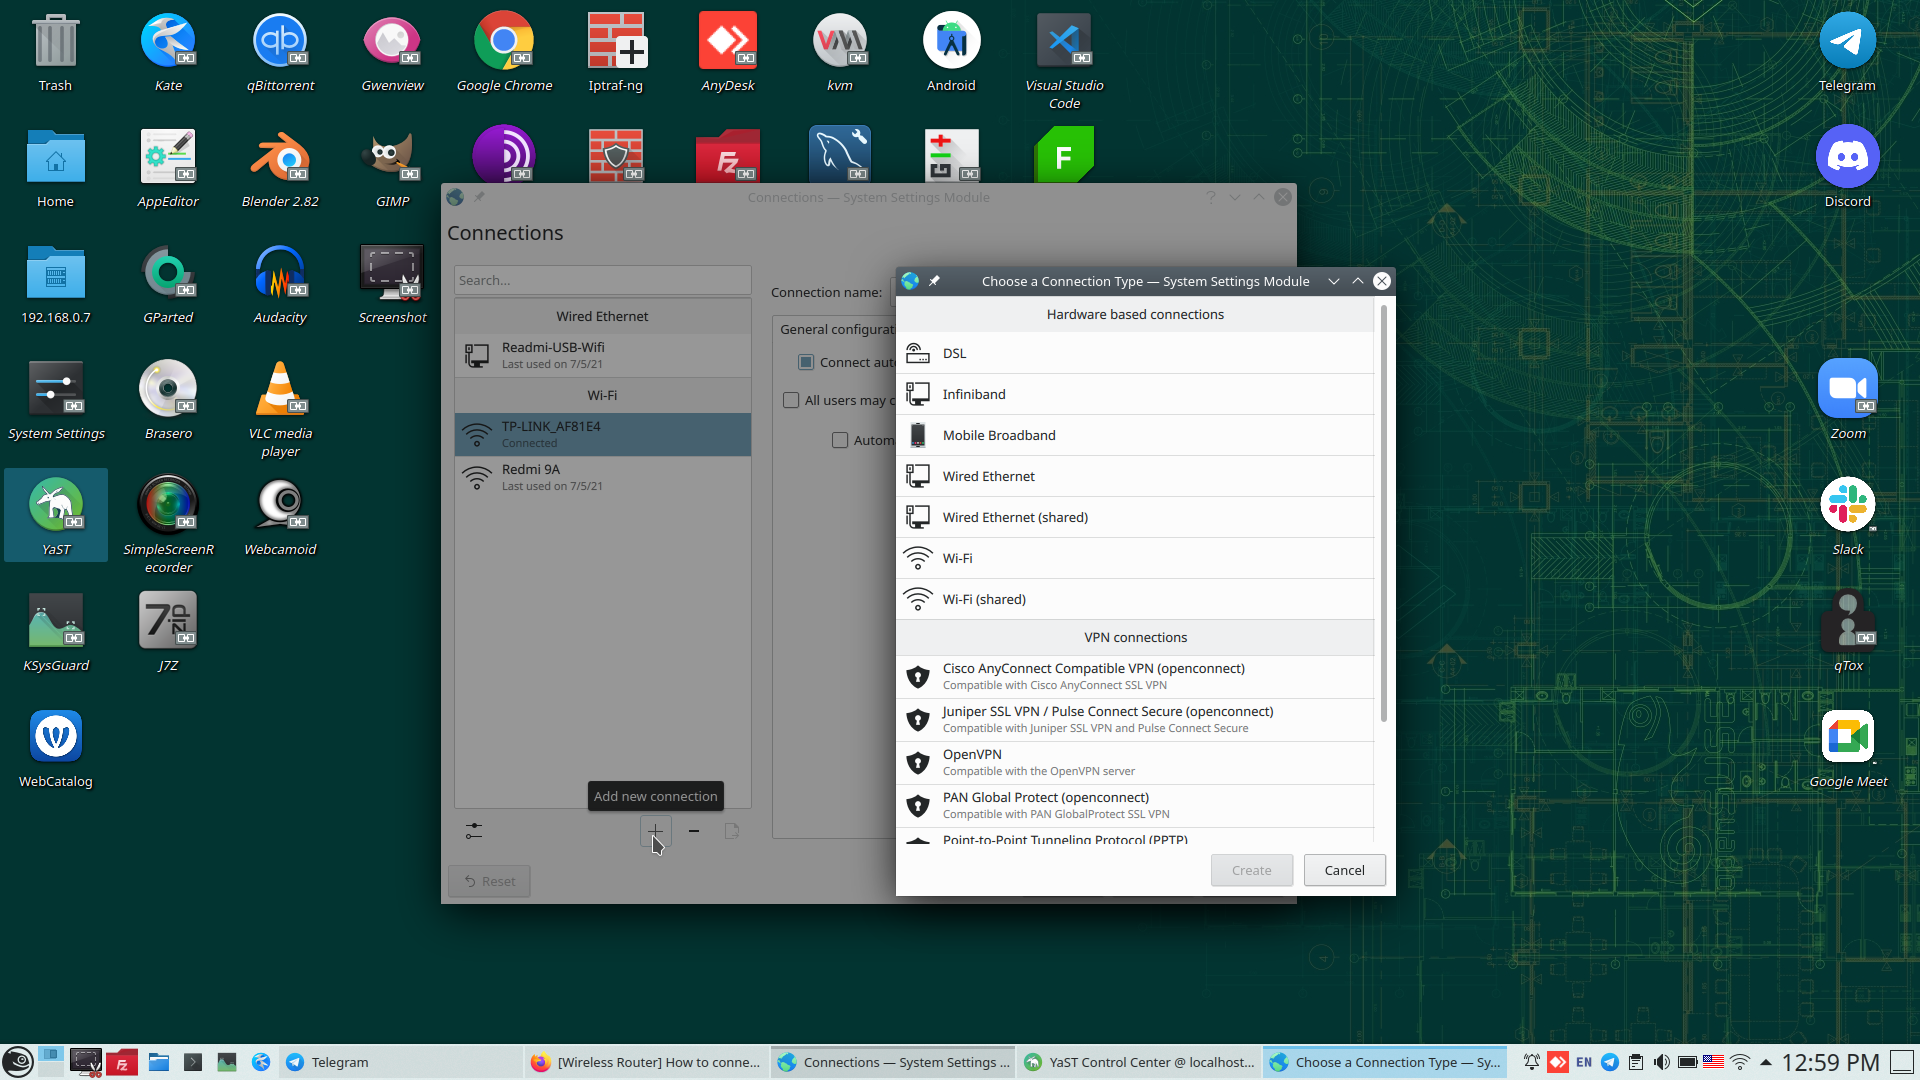Toggle the Connect automatically checkbox

click(806, 362)
